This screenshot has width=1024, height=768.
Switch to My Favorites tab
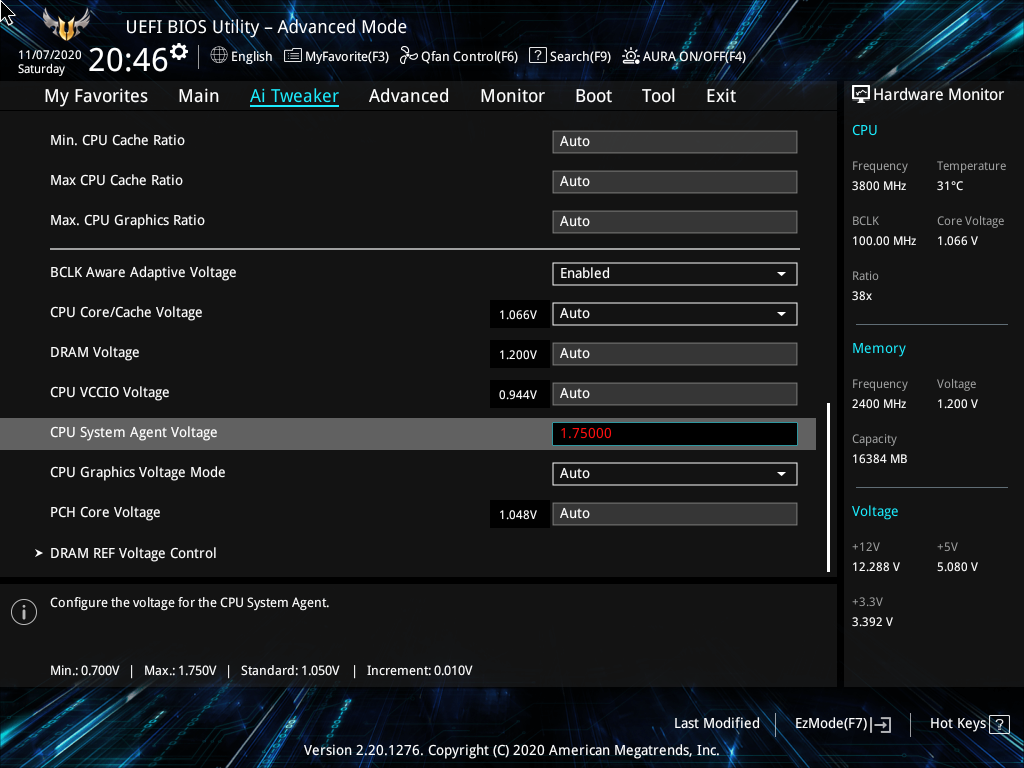(96, 96)
